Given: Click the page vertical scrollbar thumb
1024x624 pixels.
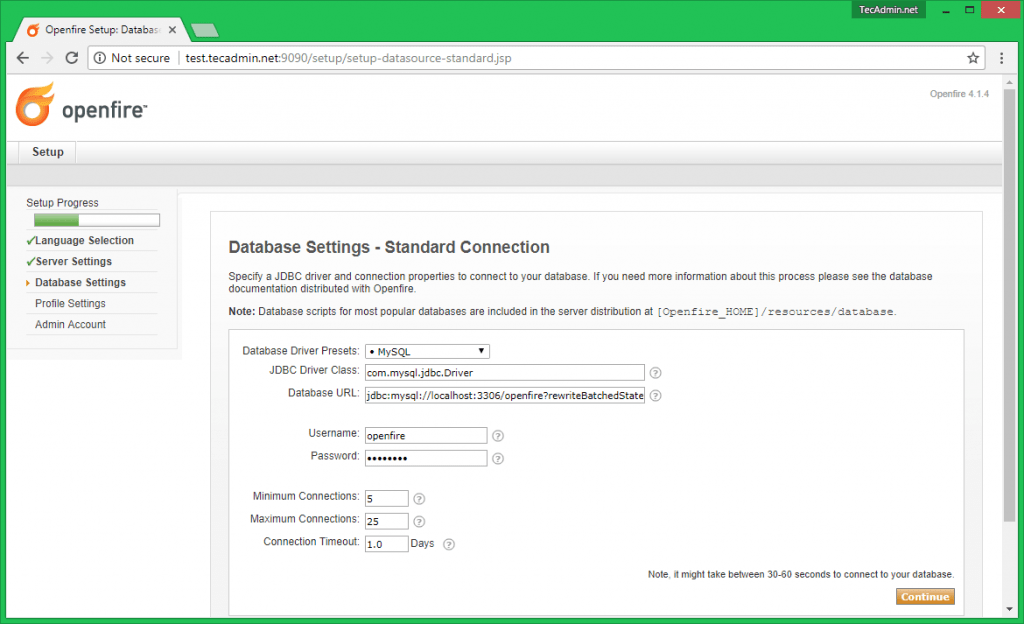Looking at the screenshot, I should (x=1009, y=305).
